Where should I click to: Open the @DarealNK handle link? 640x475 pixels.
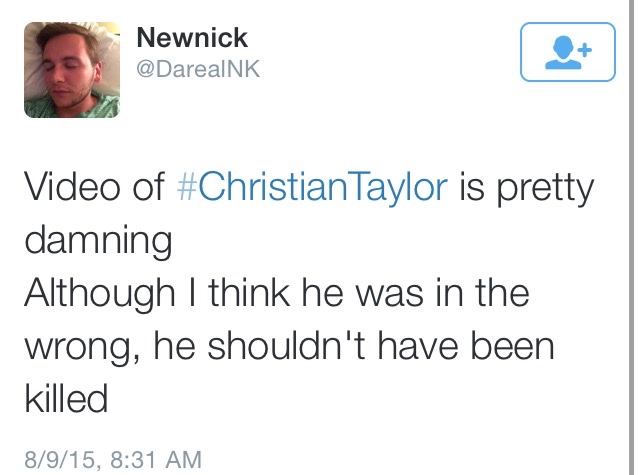tap(197, 70)
